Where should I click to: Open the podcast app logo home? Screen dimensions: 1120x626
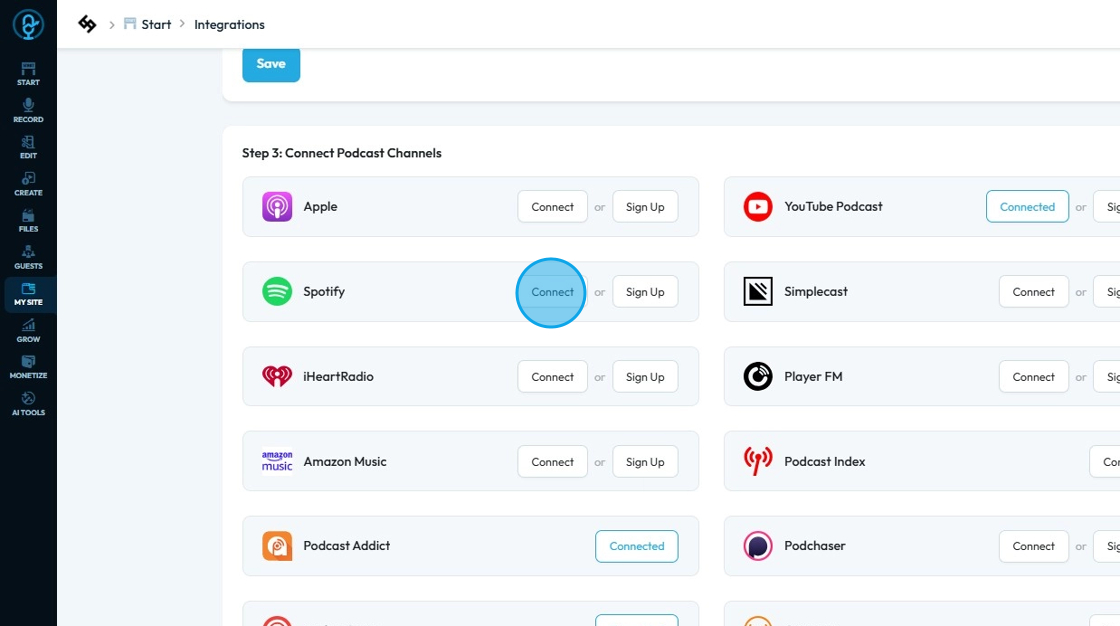28,25
